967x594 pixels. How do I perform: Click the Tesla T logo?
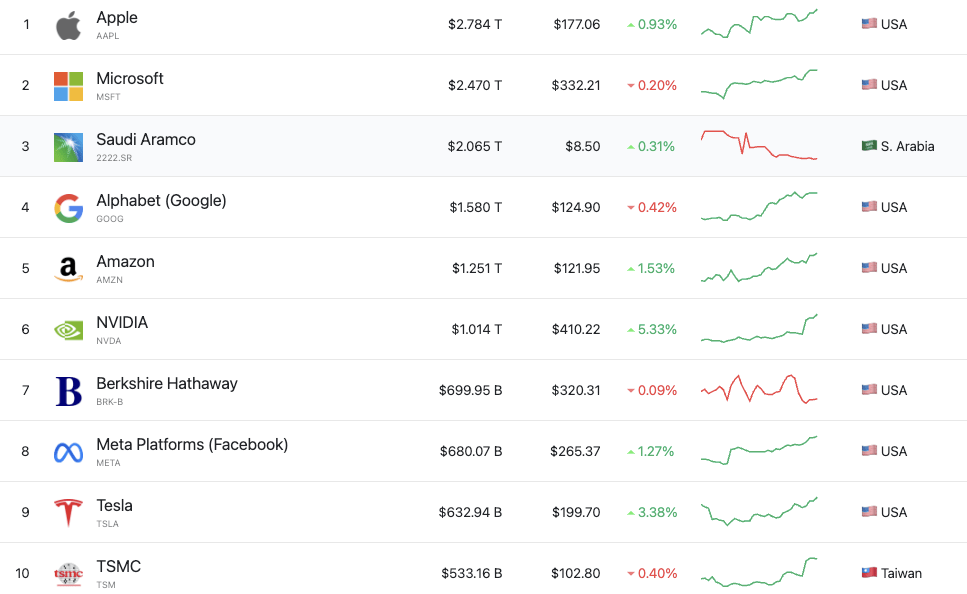pos(68,513)
